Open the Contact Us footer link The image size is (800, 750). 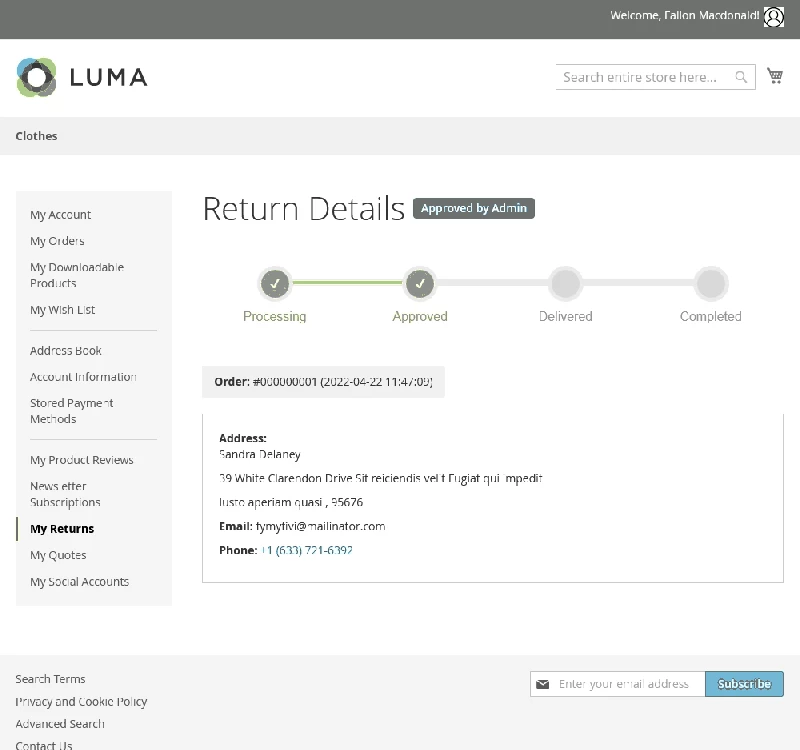tap(44, 745)
